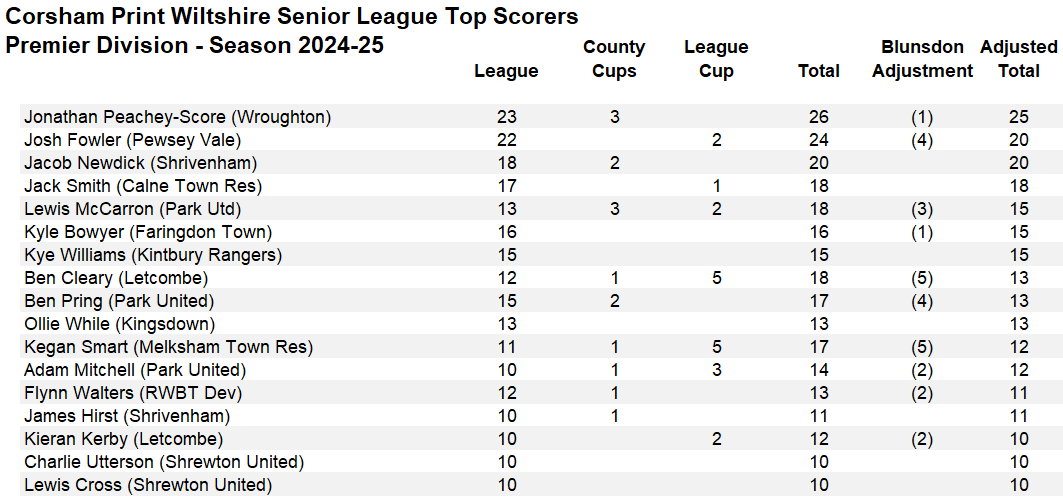Select the Kegan Smart (Melksham Town Res) row
Viewport: 1063px width, 496px height.
168,347
